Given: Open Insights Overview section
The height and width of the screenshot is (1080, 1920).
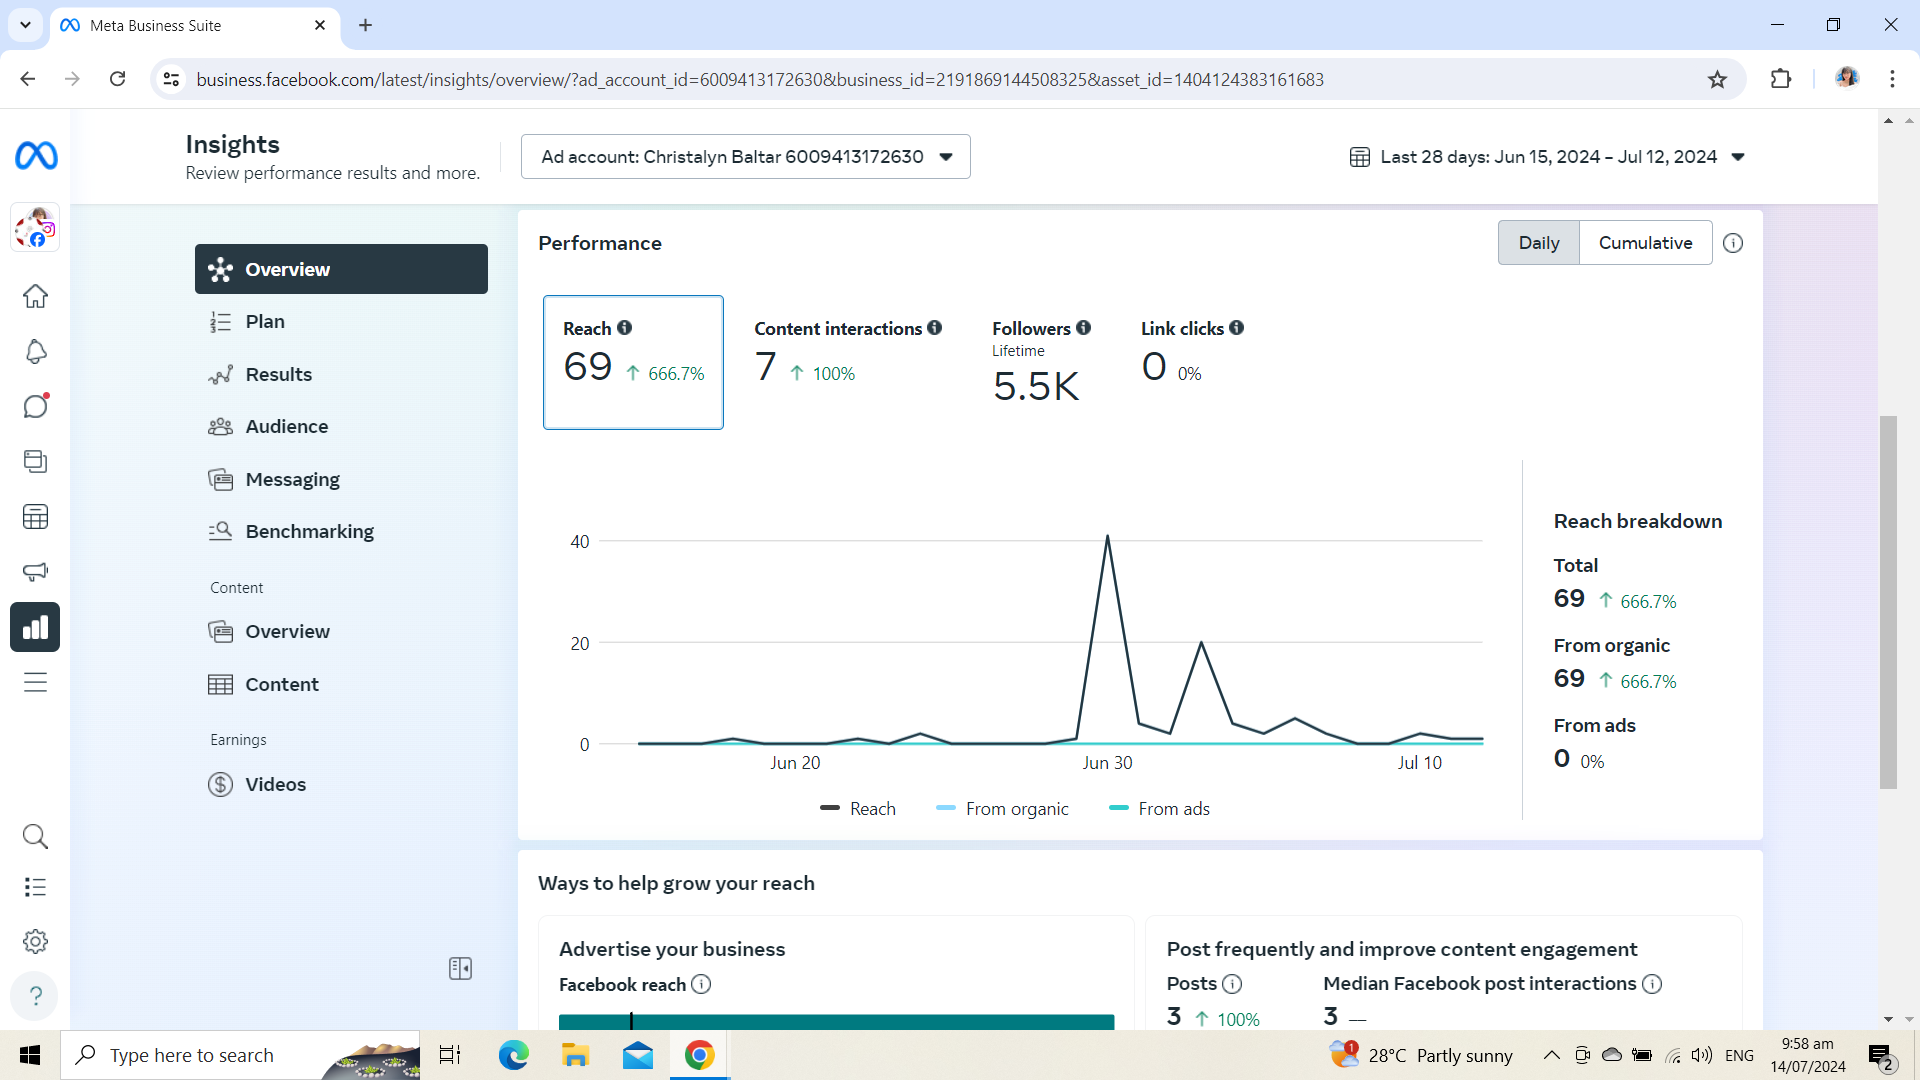Looking at the screenshot, I should [341, 269].
